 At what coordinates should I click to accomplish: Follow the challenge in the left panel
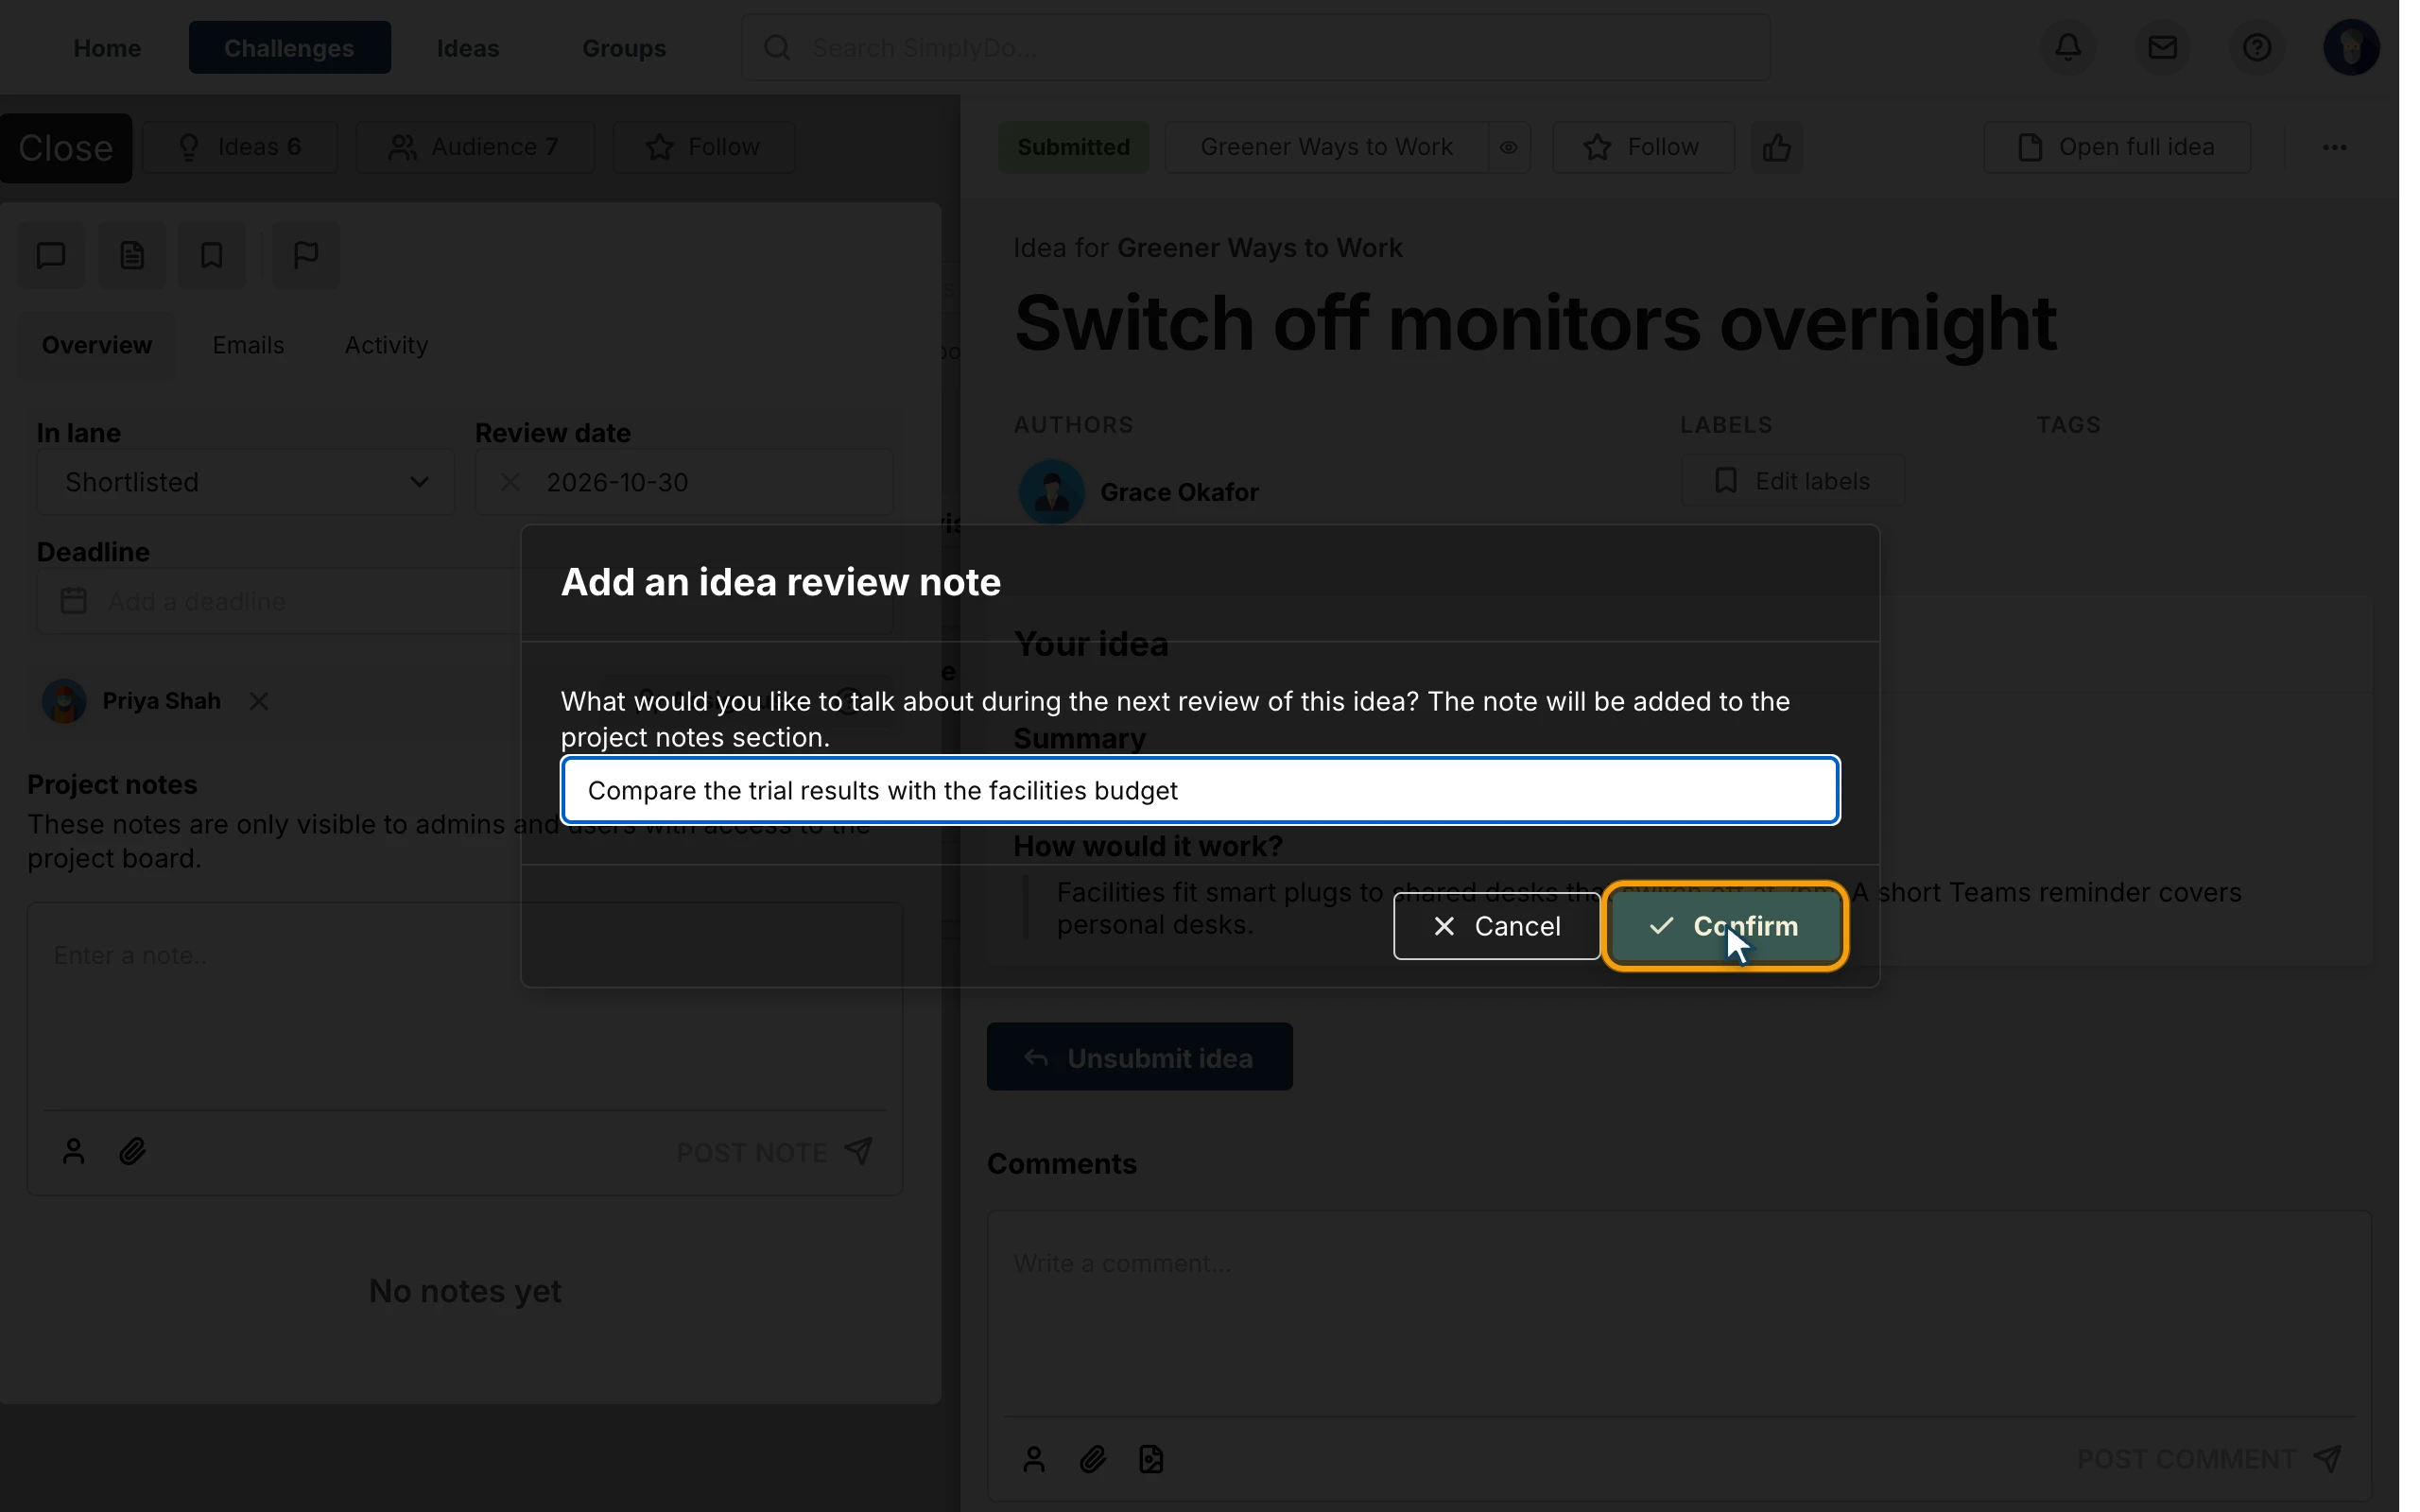click(704, 147)
